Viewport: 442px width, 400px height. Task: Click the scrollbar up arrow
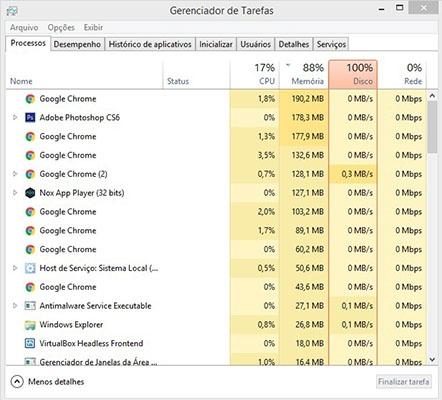pyautogui.click(x=432, y=96)
